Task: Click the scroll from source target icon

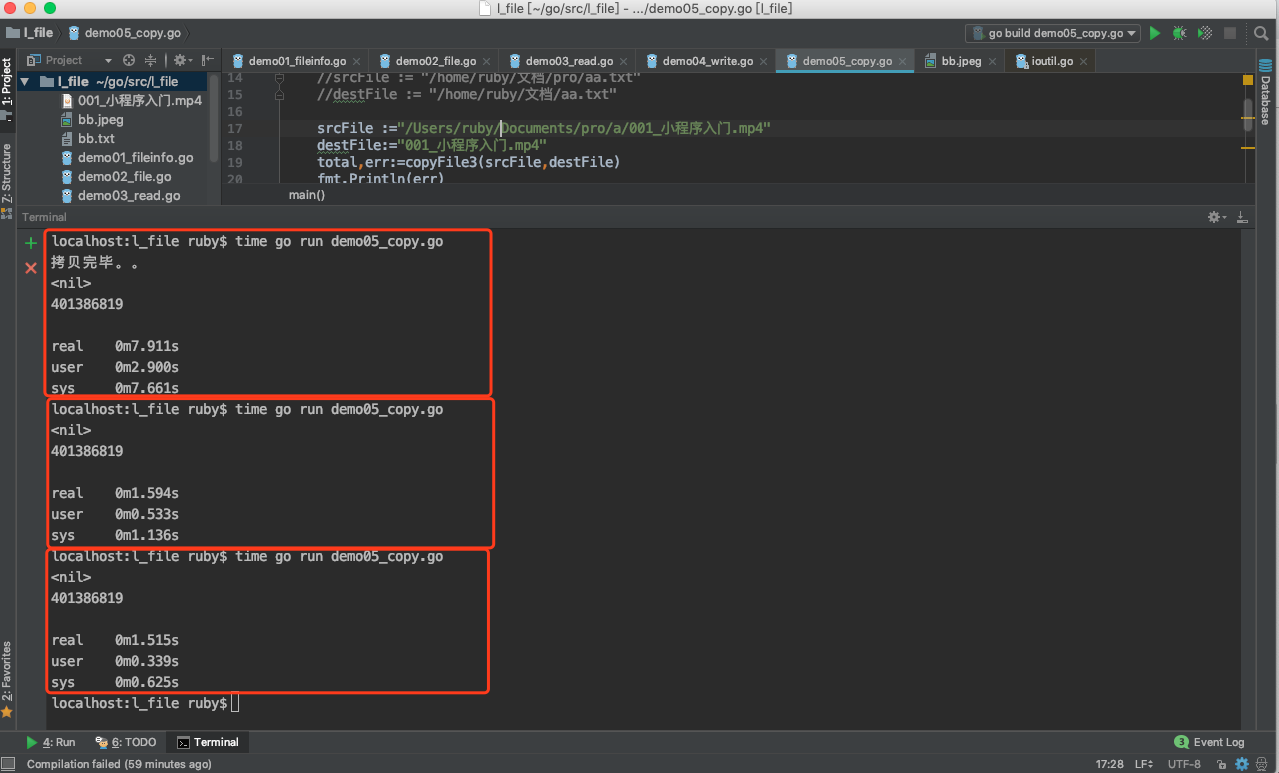Action: click(x=129, y=60)
